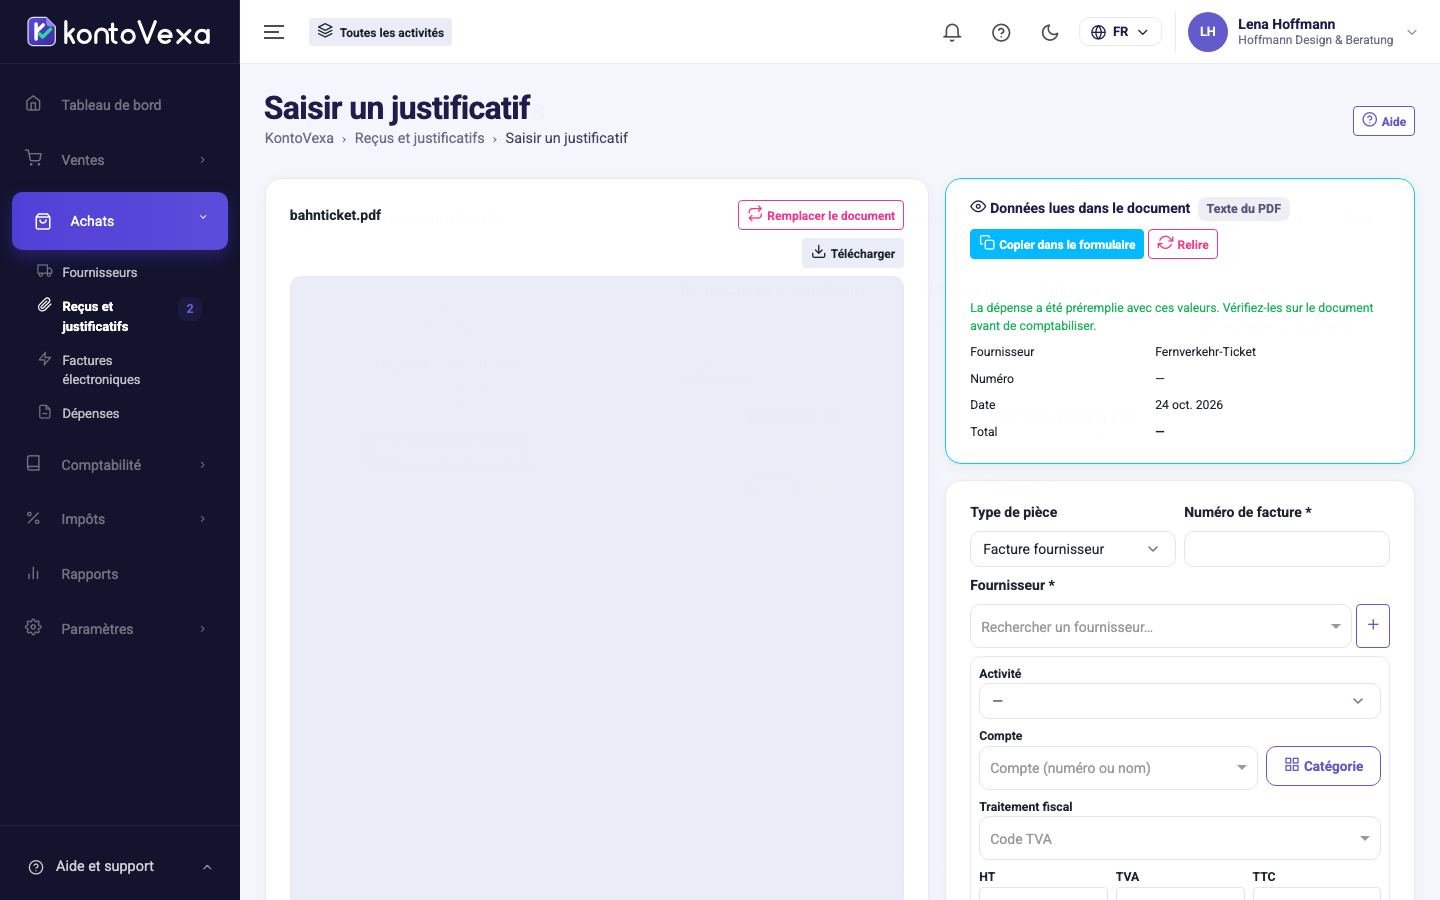This screenshot has height=900, width=1440.
Task: Expand the Paramètres menu
Action: click(x=120, y=629)
